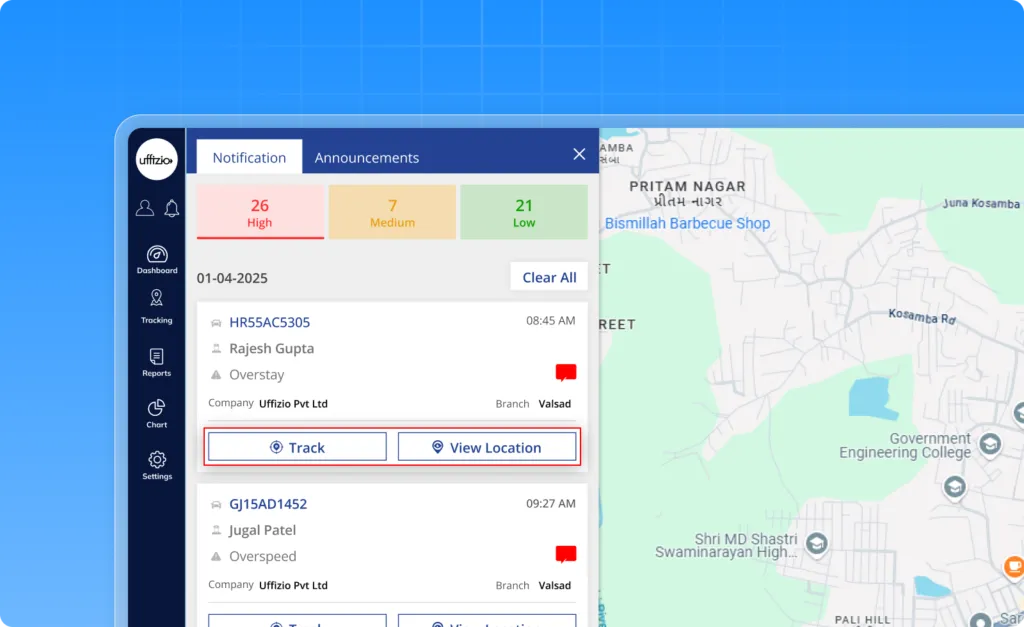Open Reports in the sidebar
1024x627 pixels.
[x=157, y=362]
